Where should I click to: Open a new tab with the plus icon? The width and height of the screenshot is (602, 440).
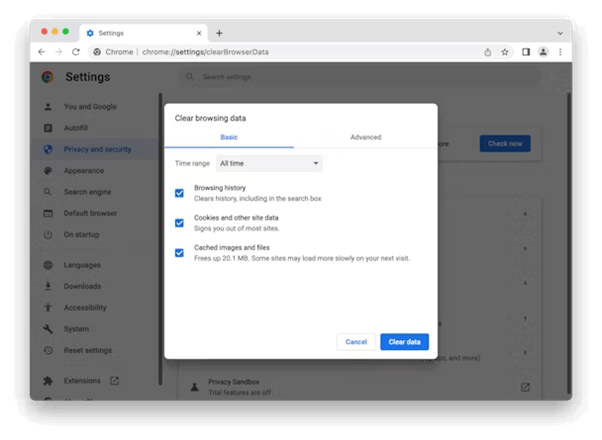pyautogui.click(x=219, y=33)
